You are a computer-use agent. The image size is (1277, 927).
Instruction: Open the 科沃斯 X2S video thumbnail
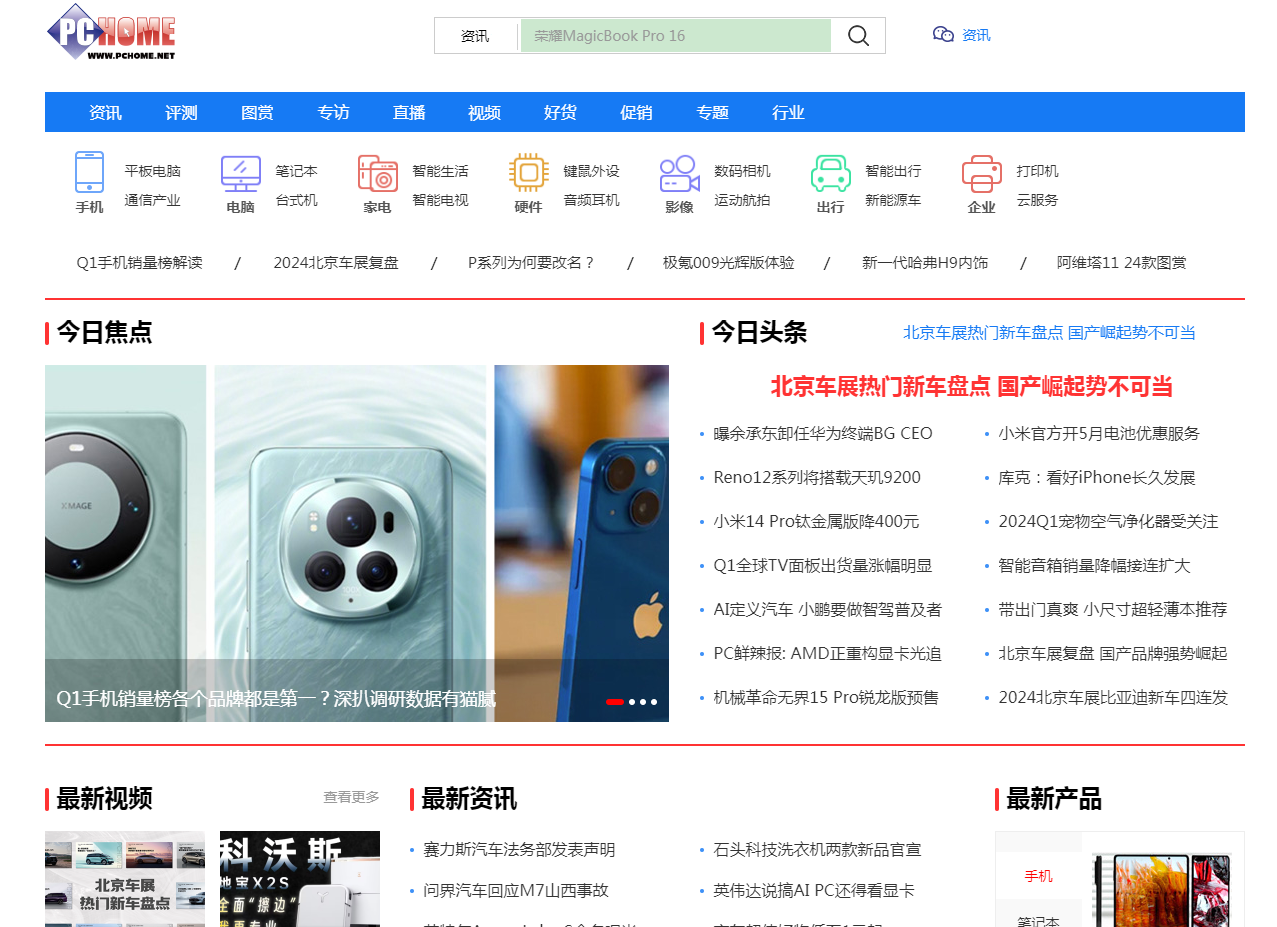pos(300,879)
